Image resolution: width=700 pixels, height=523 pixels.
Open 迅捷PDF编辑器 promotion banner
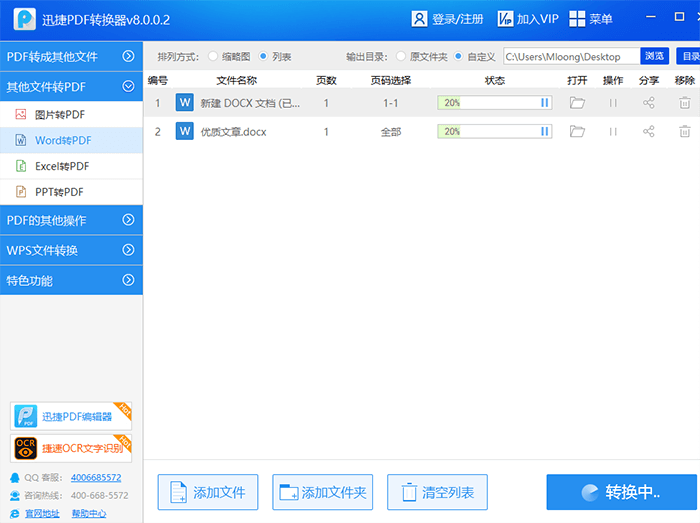[x=71, y=416]
